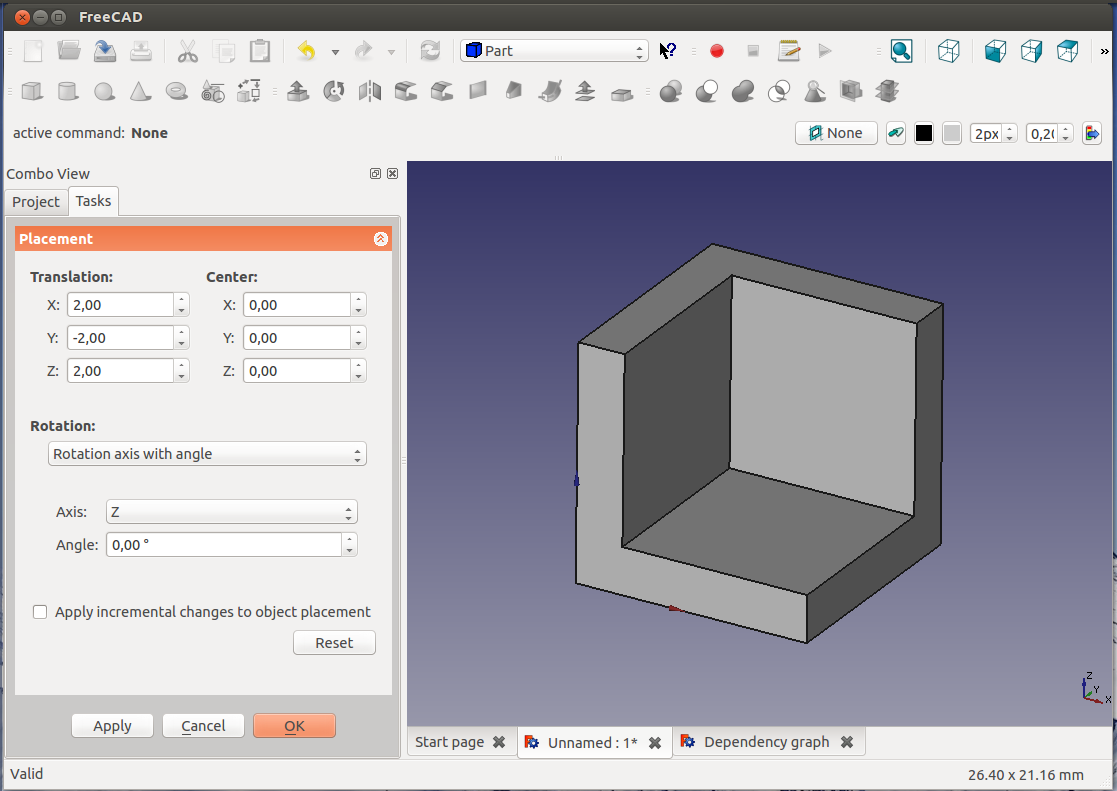Open the Dependency graph tab
Screen dimensions: 1117x791
pos(766,742)
